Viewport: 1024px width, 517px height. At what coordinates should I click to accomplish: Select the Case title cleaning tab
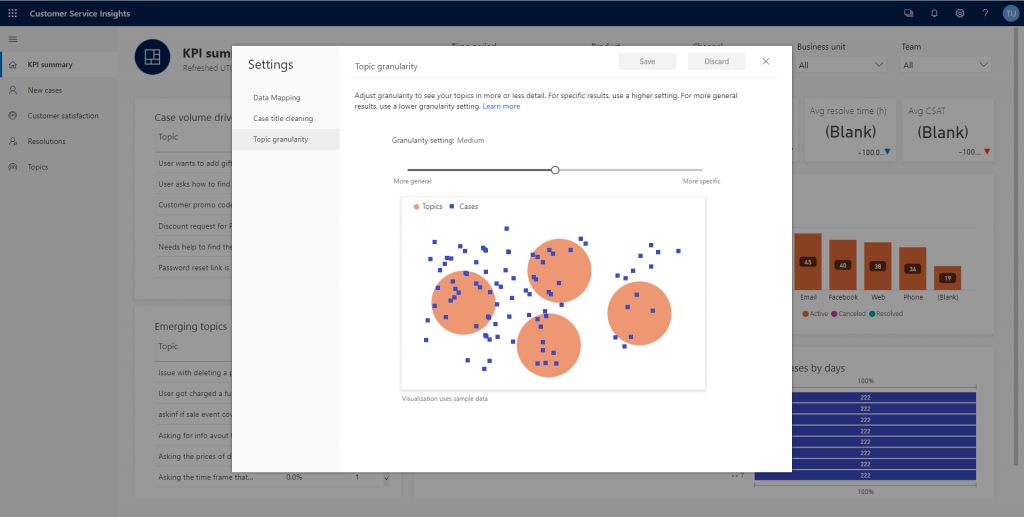point(283,118)
